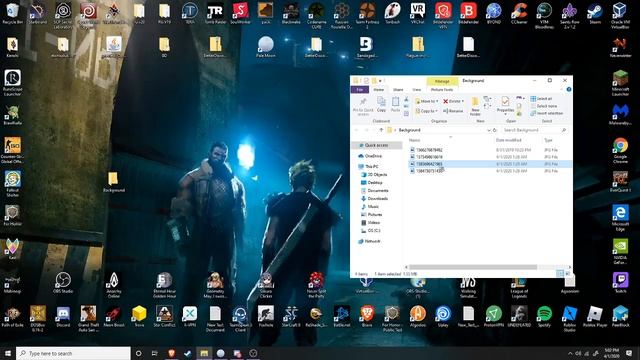Open the Recycle Bin desktop icon
Image resolution: width=640 pixels, height=360 pixels.
12,13
